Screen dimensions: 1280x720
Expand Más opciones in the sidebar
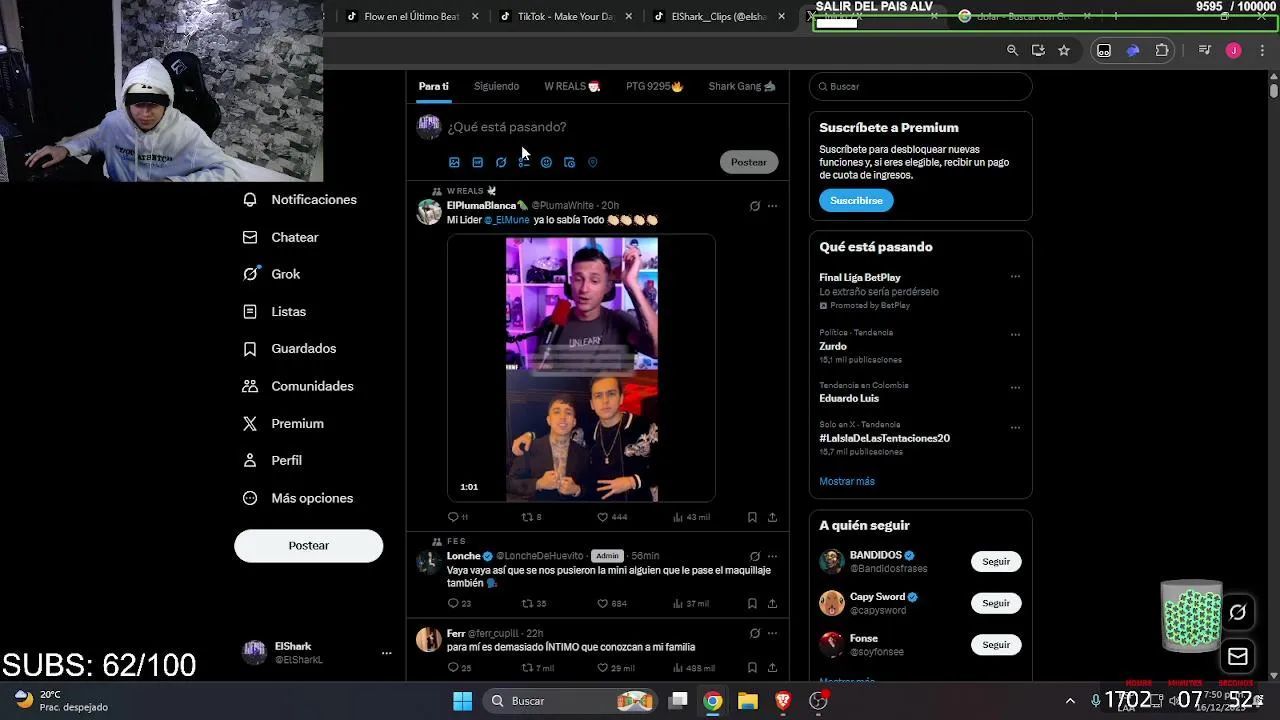[x=298, y=498]
